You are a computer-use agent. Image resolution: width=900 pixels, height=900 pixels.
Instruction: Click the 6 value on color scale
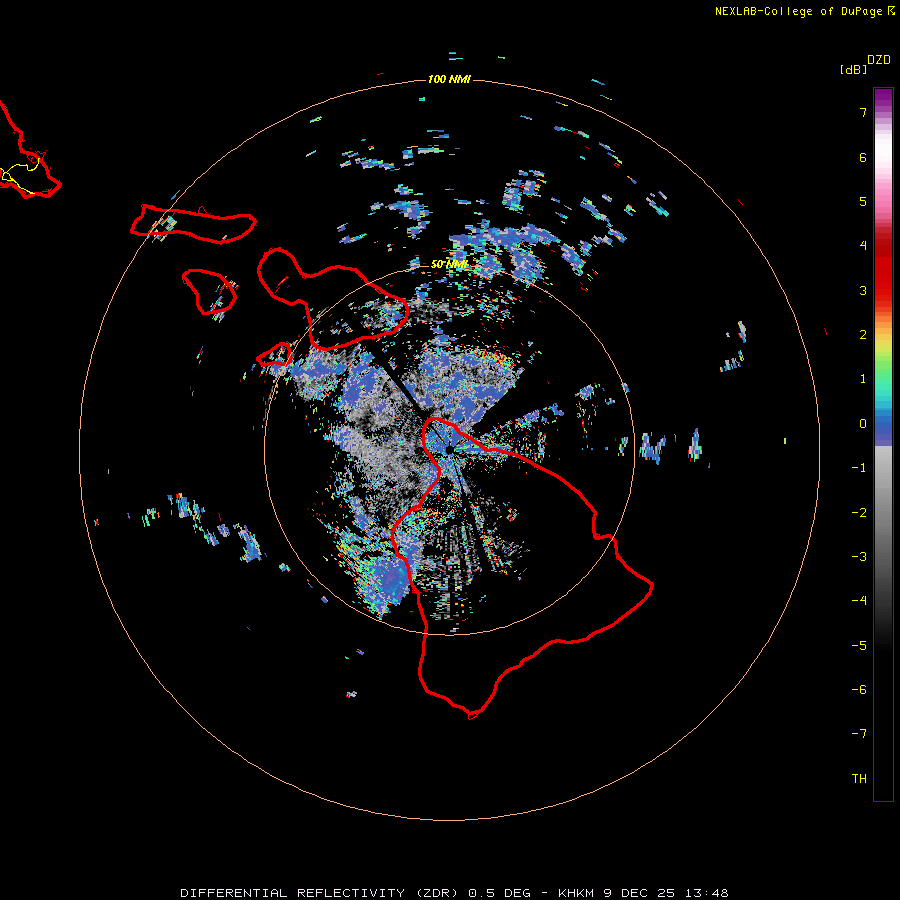[863, 157]
